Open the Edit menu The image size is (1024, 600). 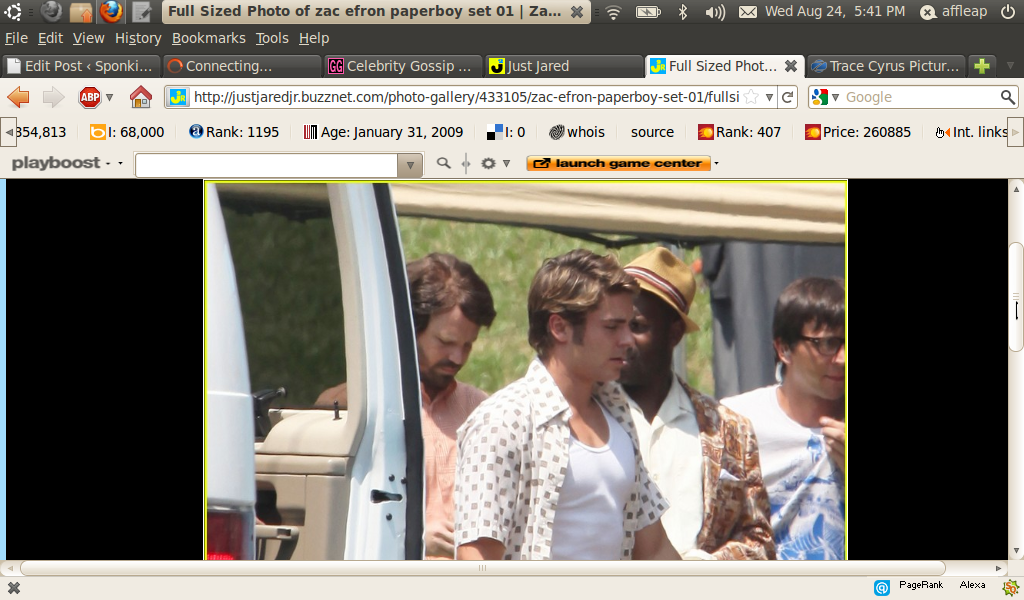click(x=50, y=39)
